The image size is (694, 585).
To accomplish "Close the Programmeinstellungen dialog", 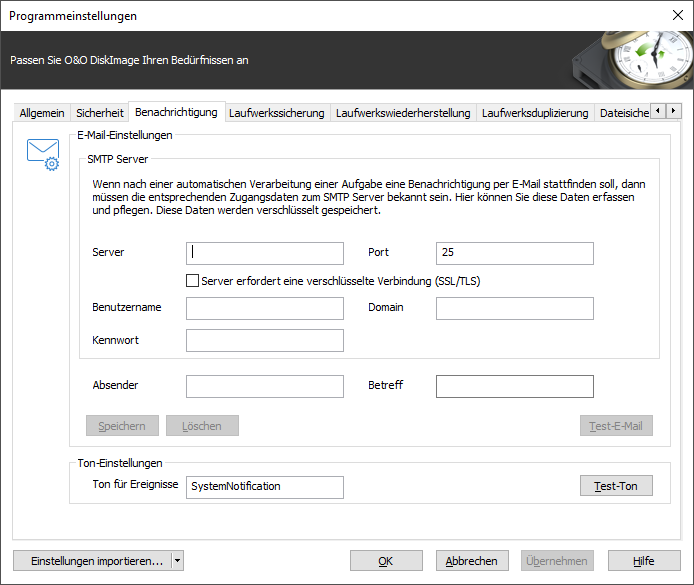I will pos(678,15).
